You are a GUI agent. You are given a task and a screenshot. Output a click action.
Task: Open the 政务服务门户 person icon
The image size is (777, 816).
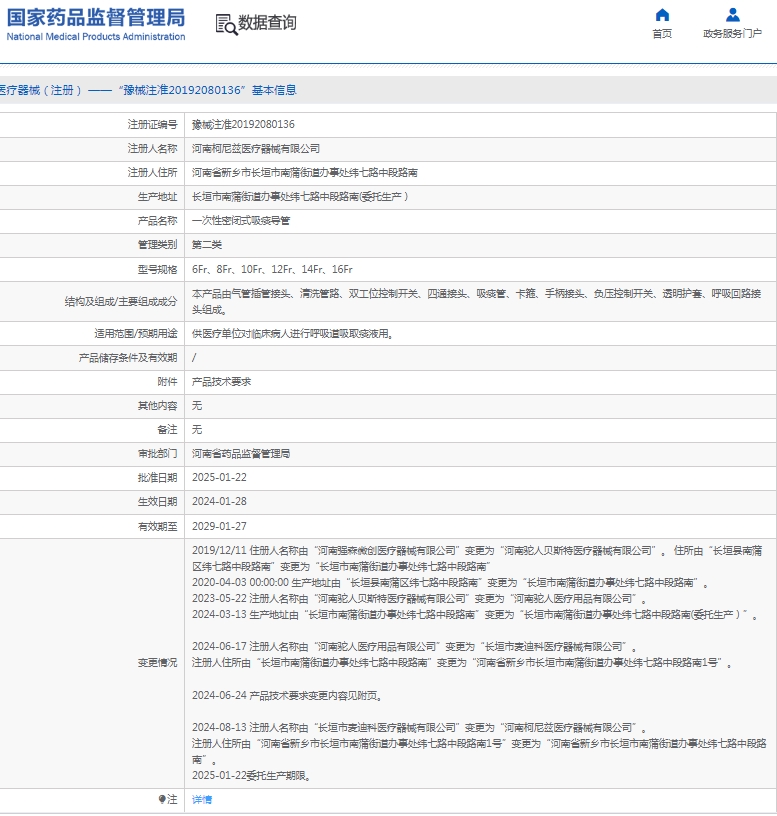[x=733, y=15]
